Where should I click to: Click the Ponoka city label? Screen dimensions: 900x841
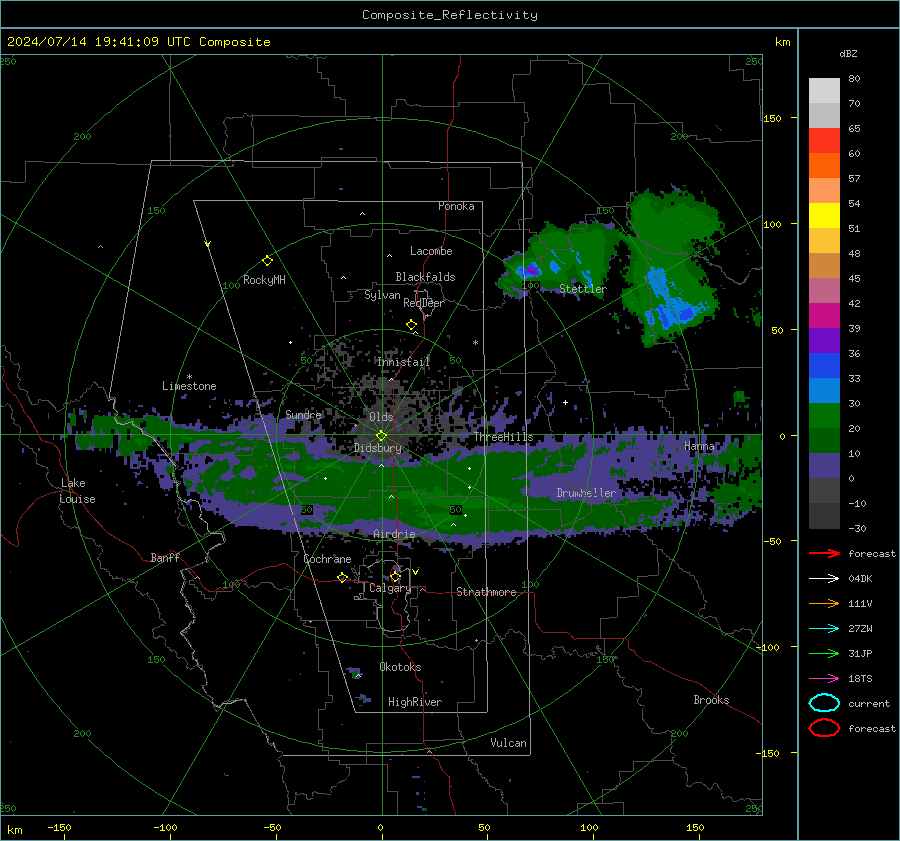click(456, 206)
